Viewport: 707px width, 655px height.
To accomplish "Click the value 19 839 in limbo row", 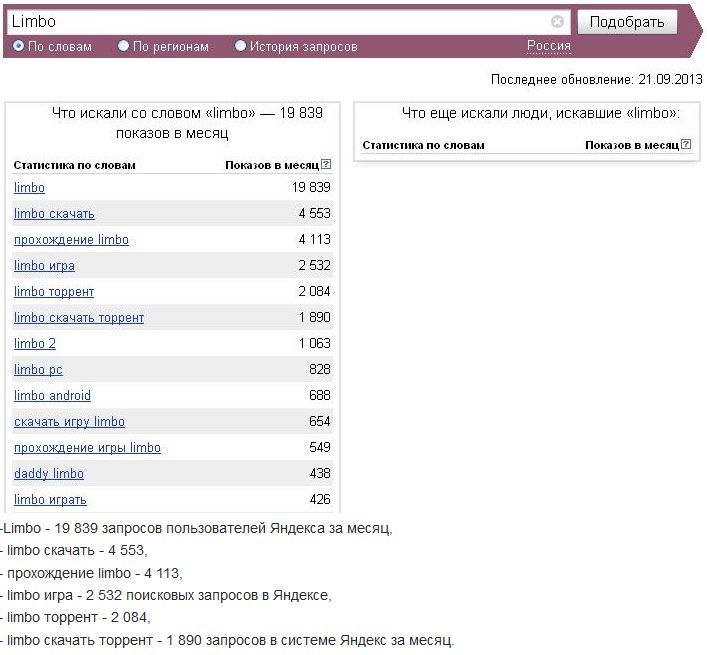I will [x=311, y=187].
